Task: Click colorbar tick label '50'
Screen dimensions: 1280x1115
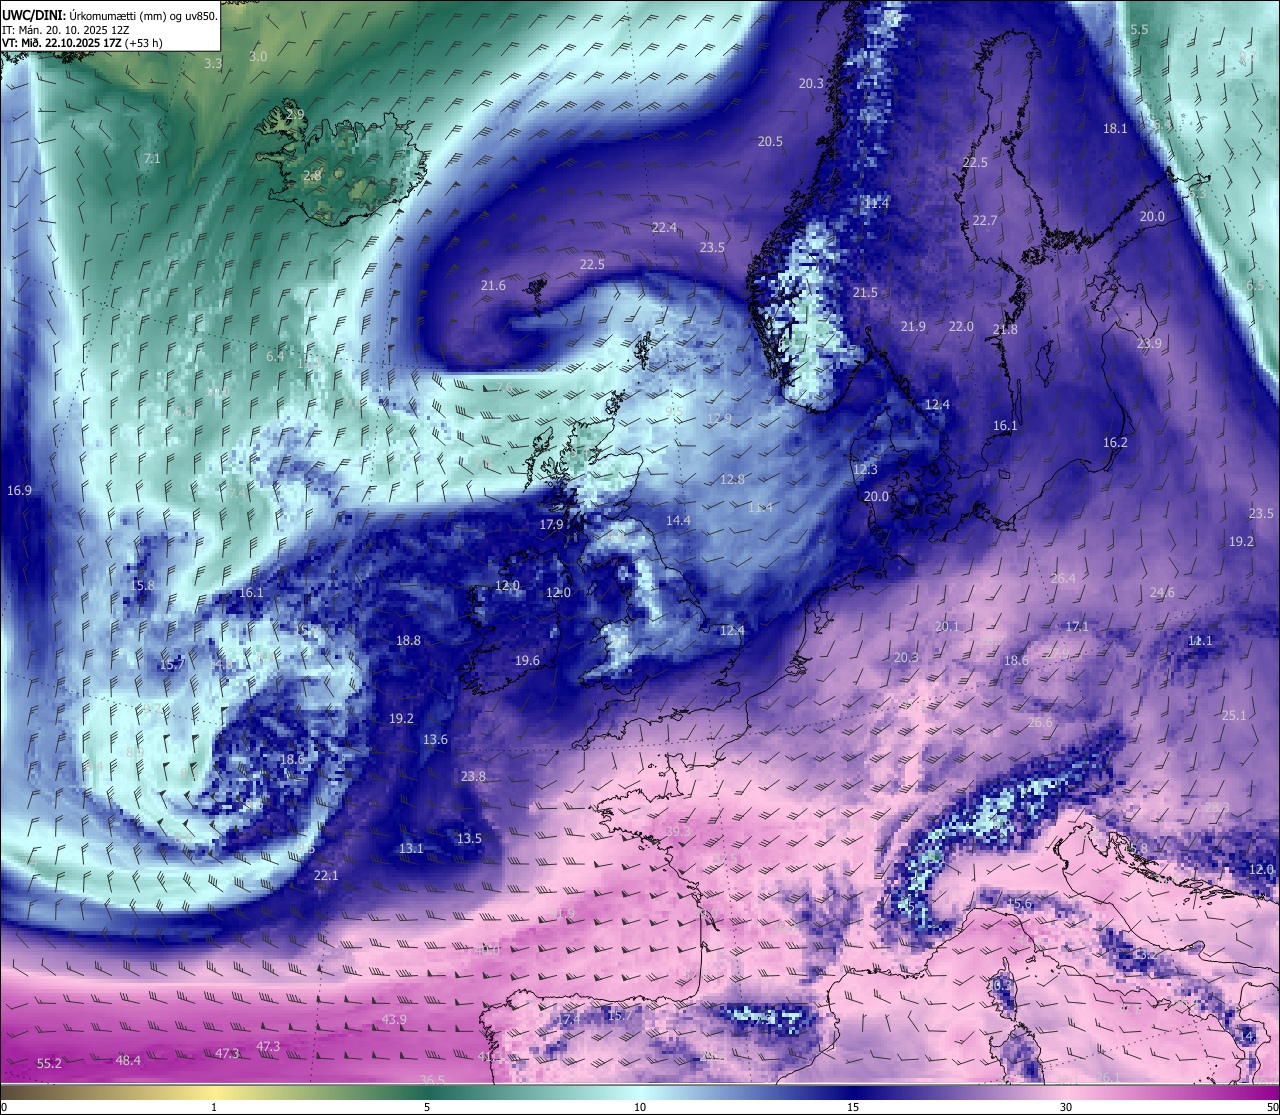Action: click(x=1271, y=1107)
